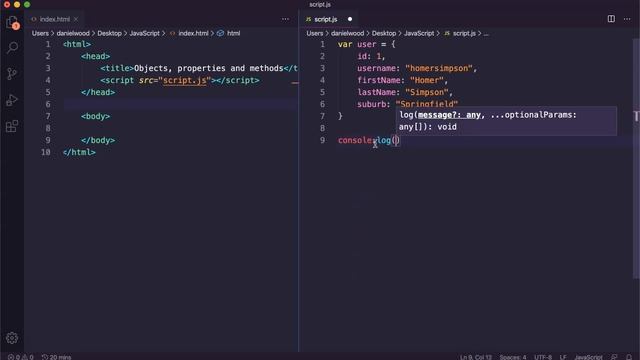This screenshot has height=360, width=640.
Task: Click line number 9 in script.js gutter
Action: pos(322,140)
